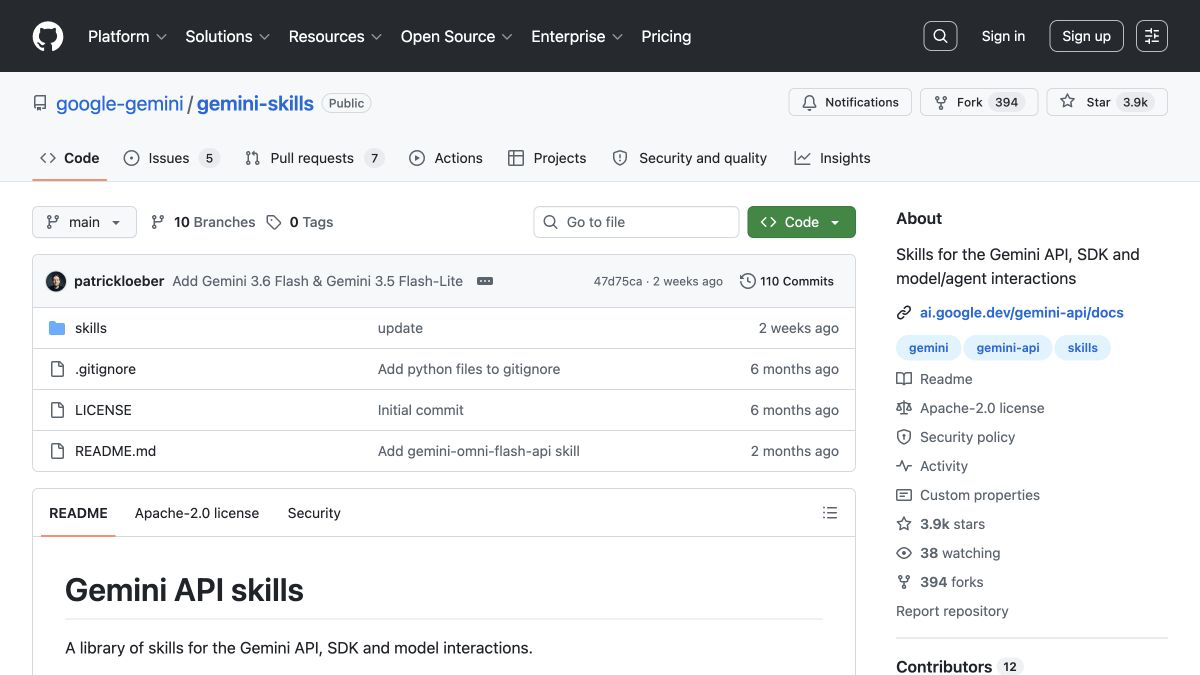Click the README.md file icon
1200x675 pixels.
click(x=57, y=451)
